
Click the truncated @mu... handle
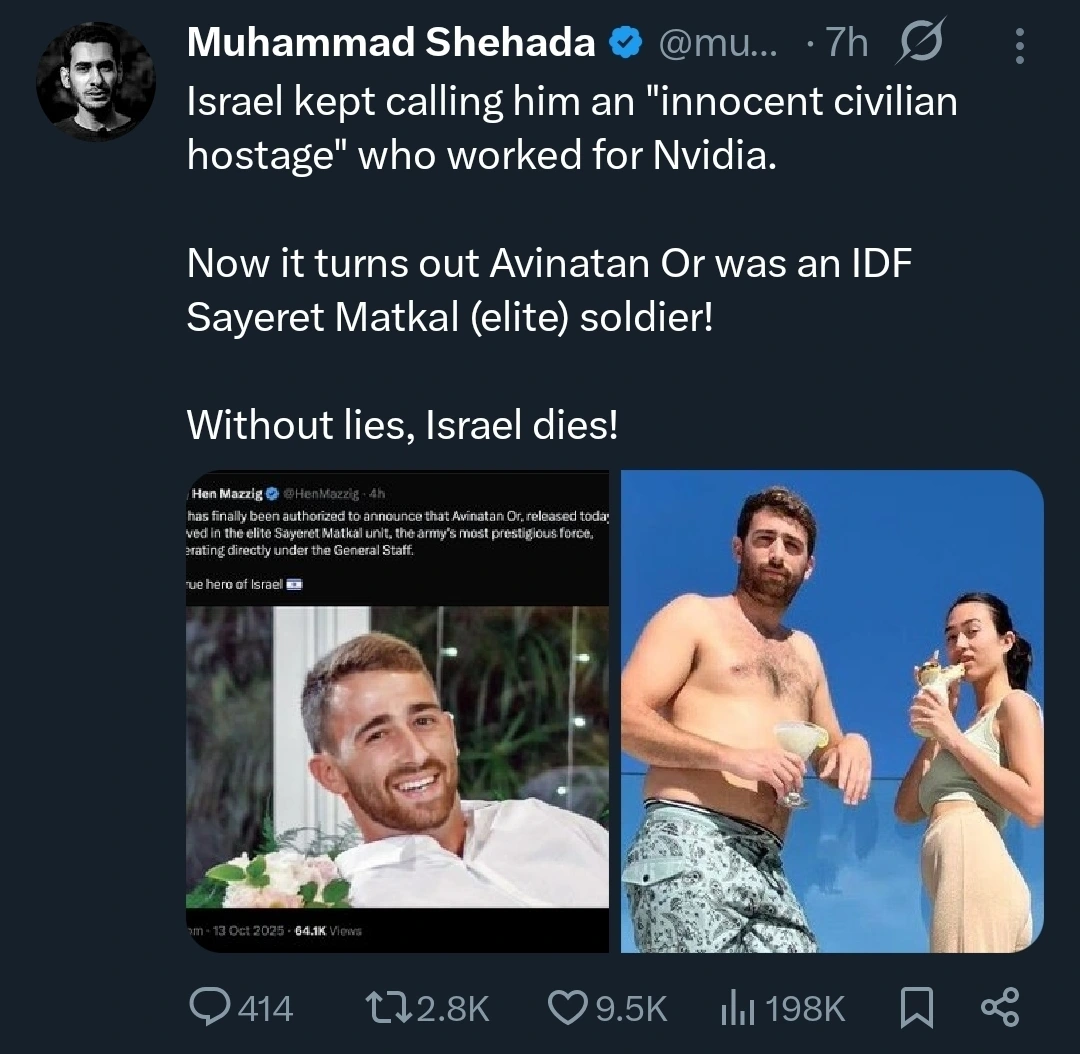[717, 44]
